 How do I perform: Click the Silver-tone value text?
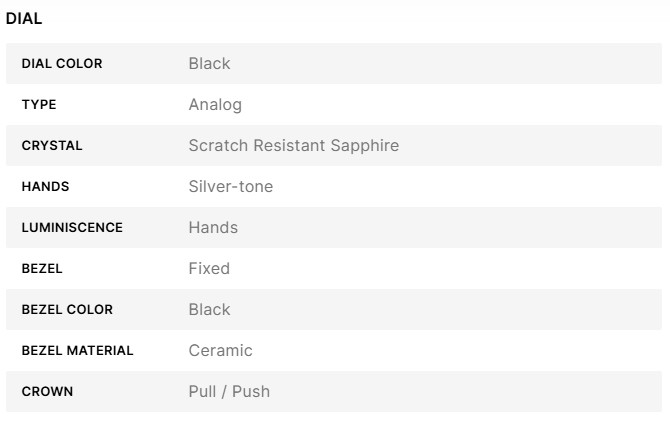point(230,187)
